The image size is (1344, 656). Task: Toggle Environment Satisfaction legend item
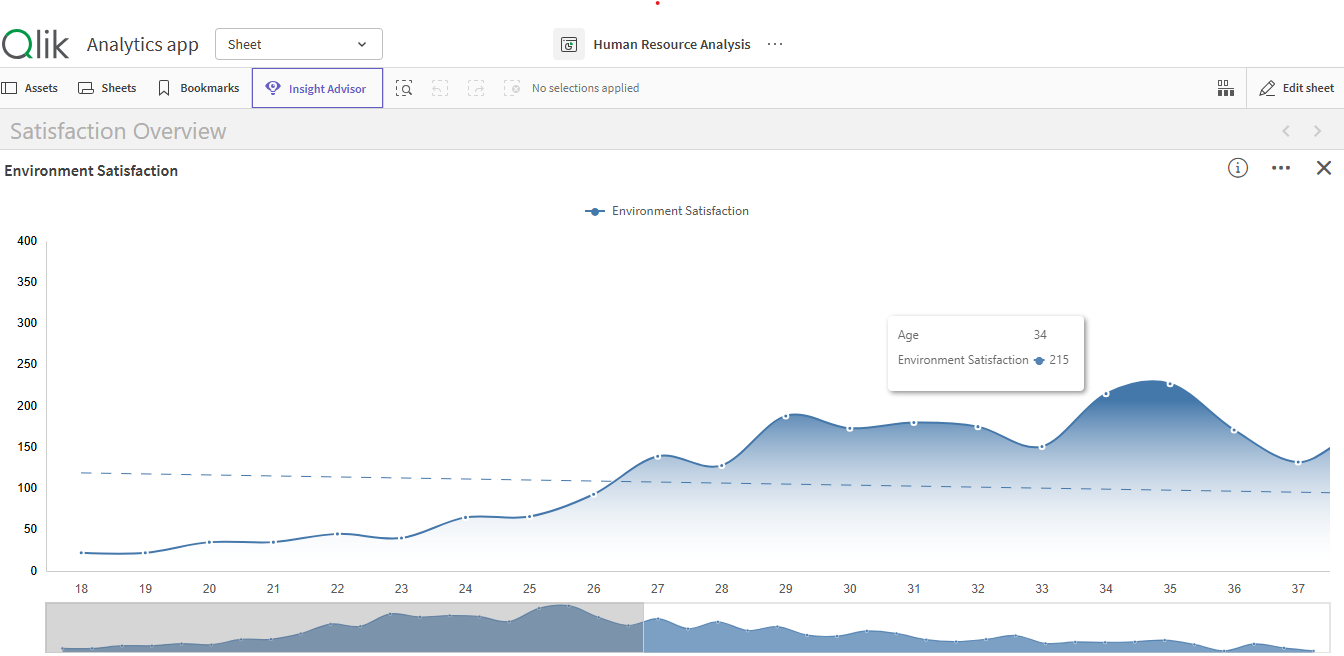[x=667, y=211]
